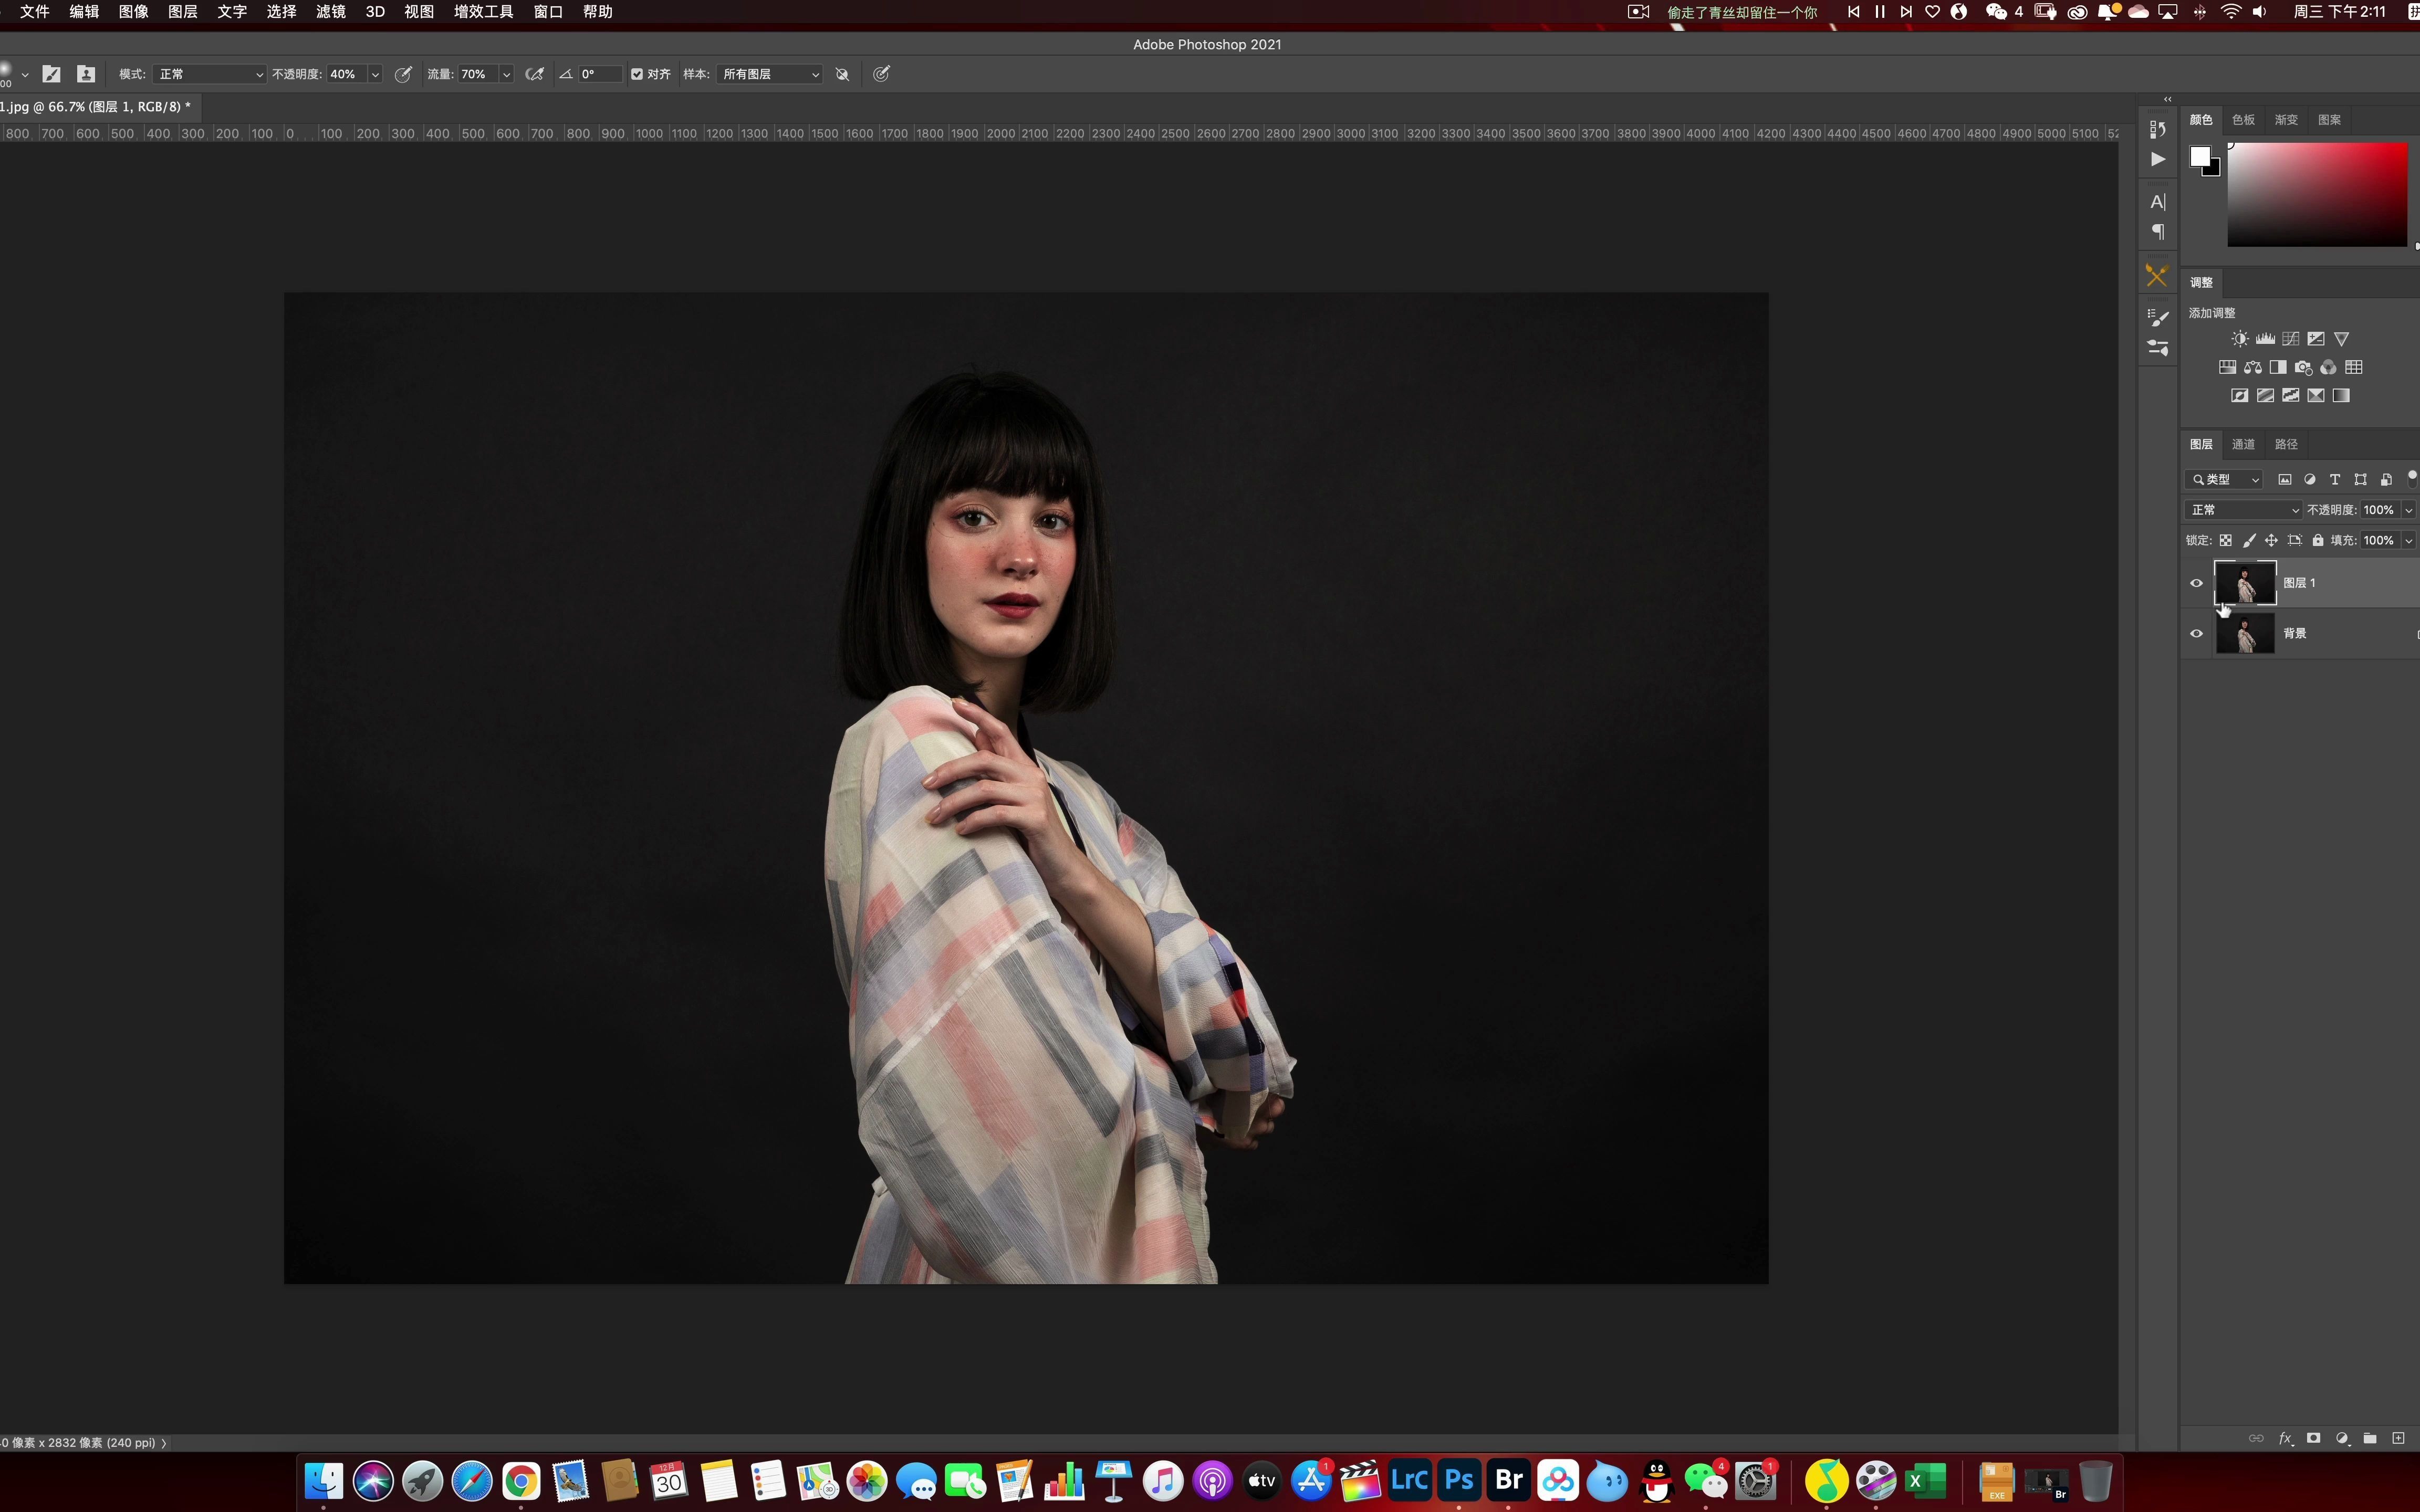Switch to the 渐变 tab
Viewport: 2420px width, 1512px height.
tap(2286, 120)
